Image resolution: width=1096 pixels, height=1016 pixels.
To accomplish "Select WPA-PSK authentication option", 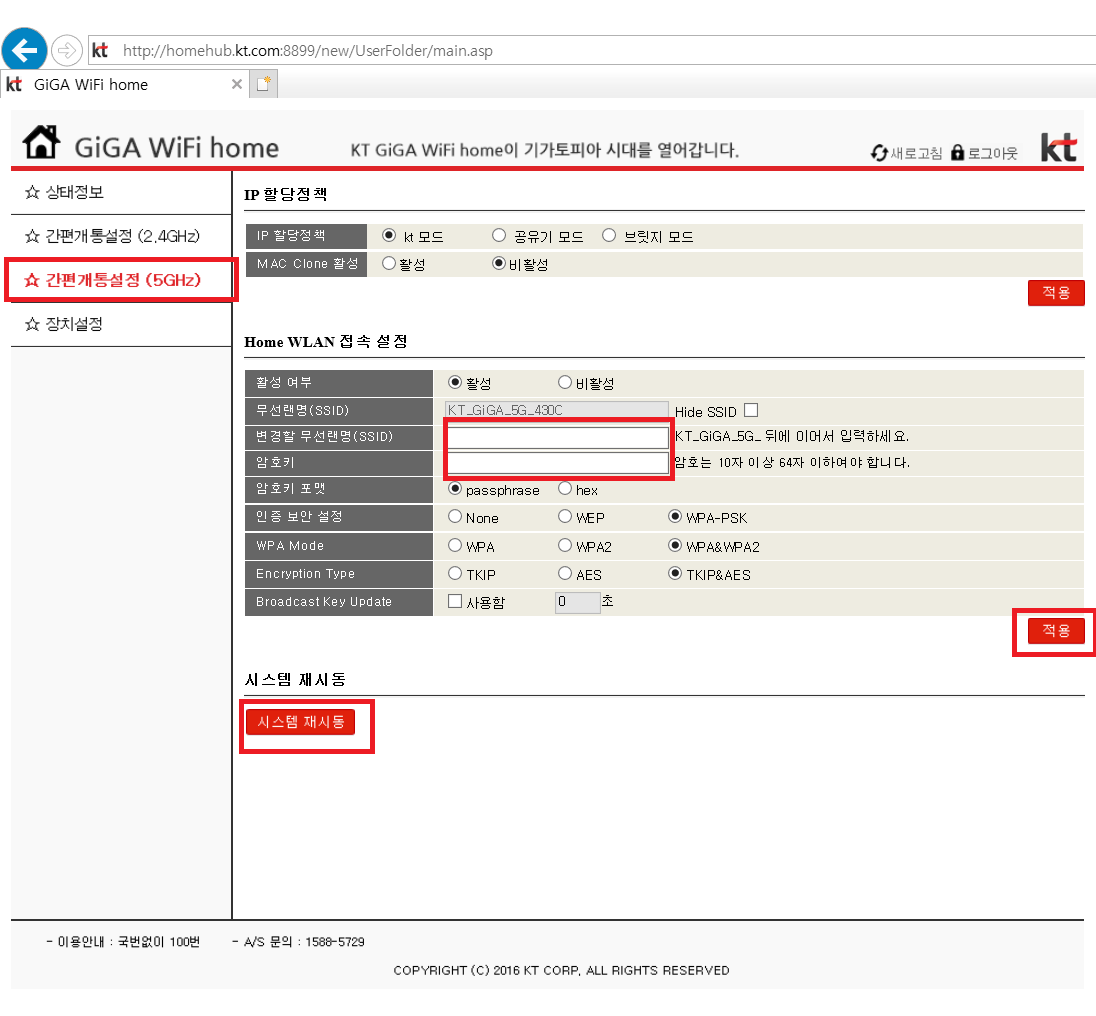I will coord(675,516).
